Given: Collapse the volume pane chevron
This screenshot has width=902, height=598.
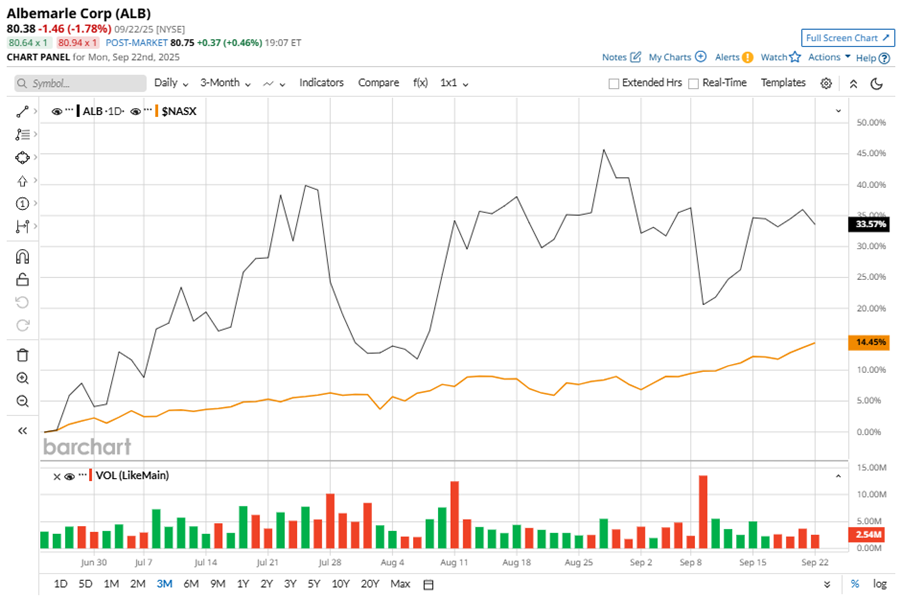Looking at the screenshot, I should point(838,476).
